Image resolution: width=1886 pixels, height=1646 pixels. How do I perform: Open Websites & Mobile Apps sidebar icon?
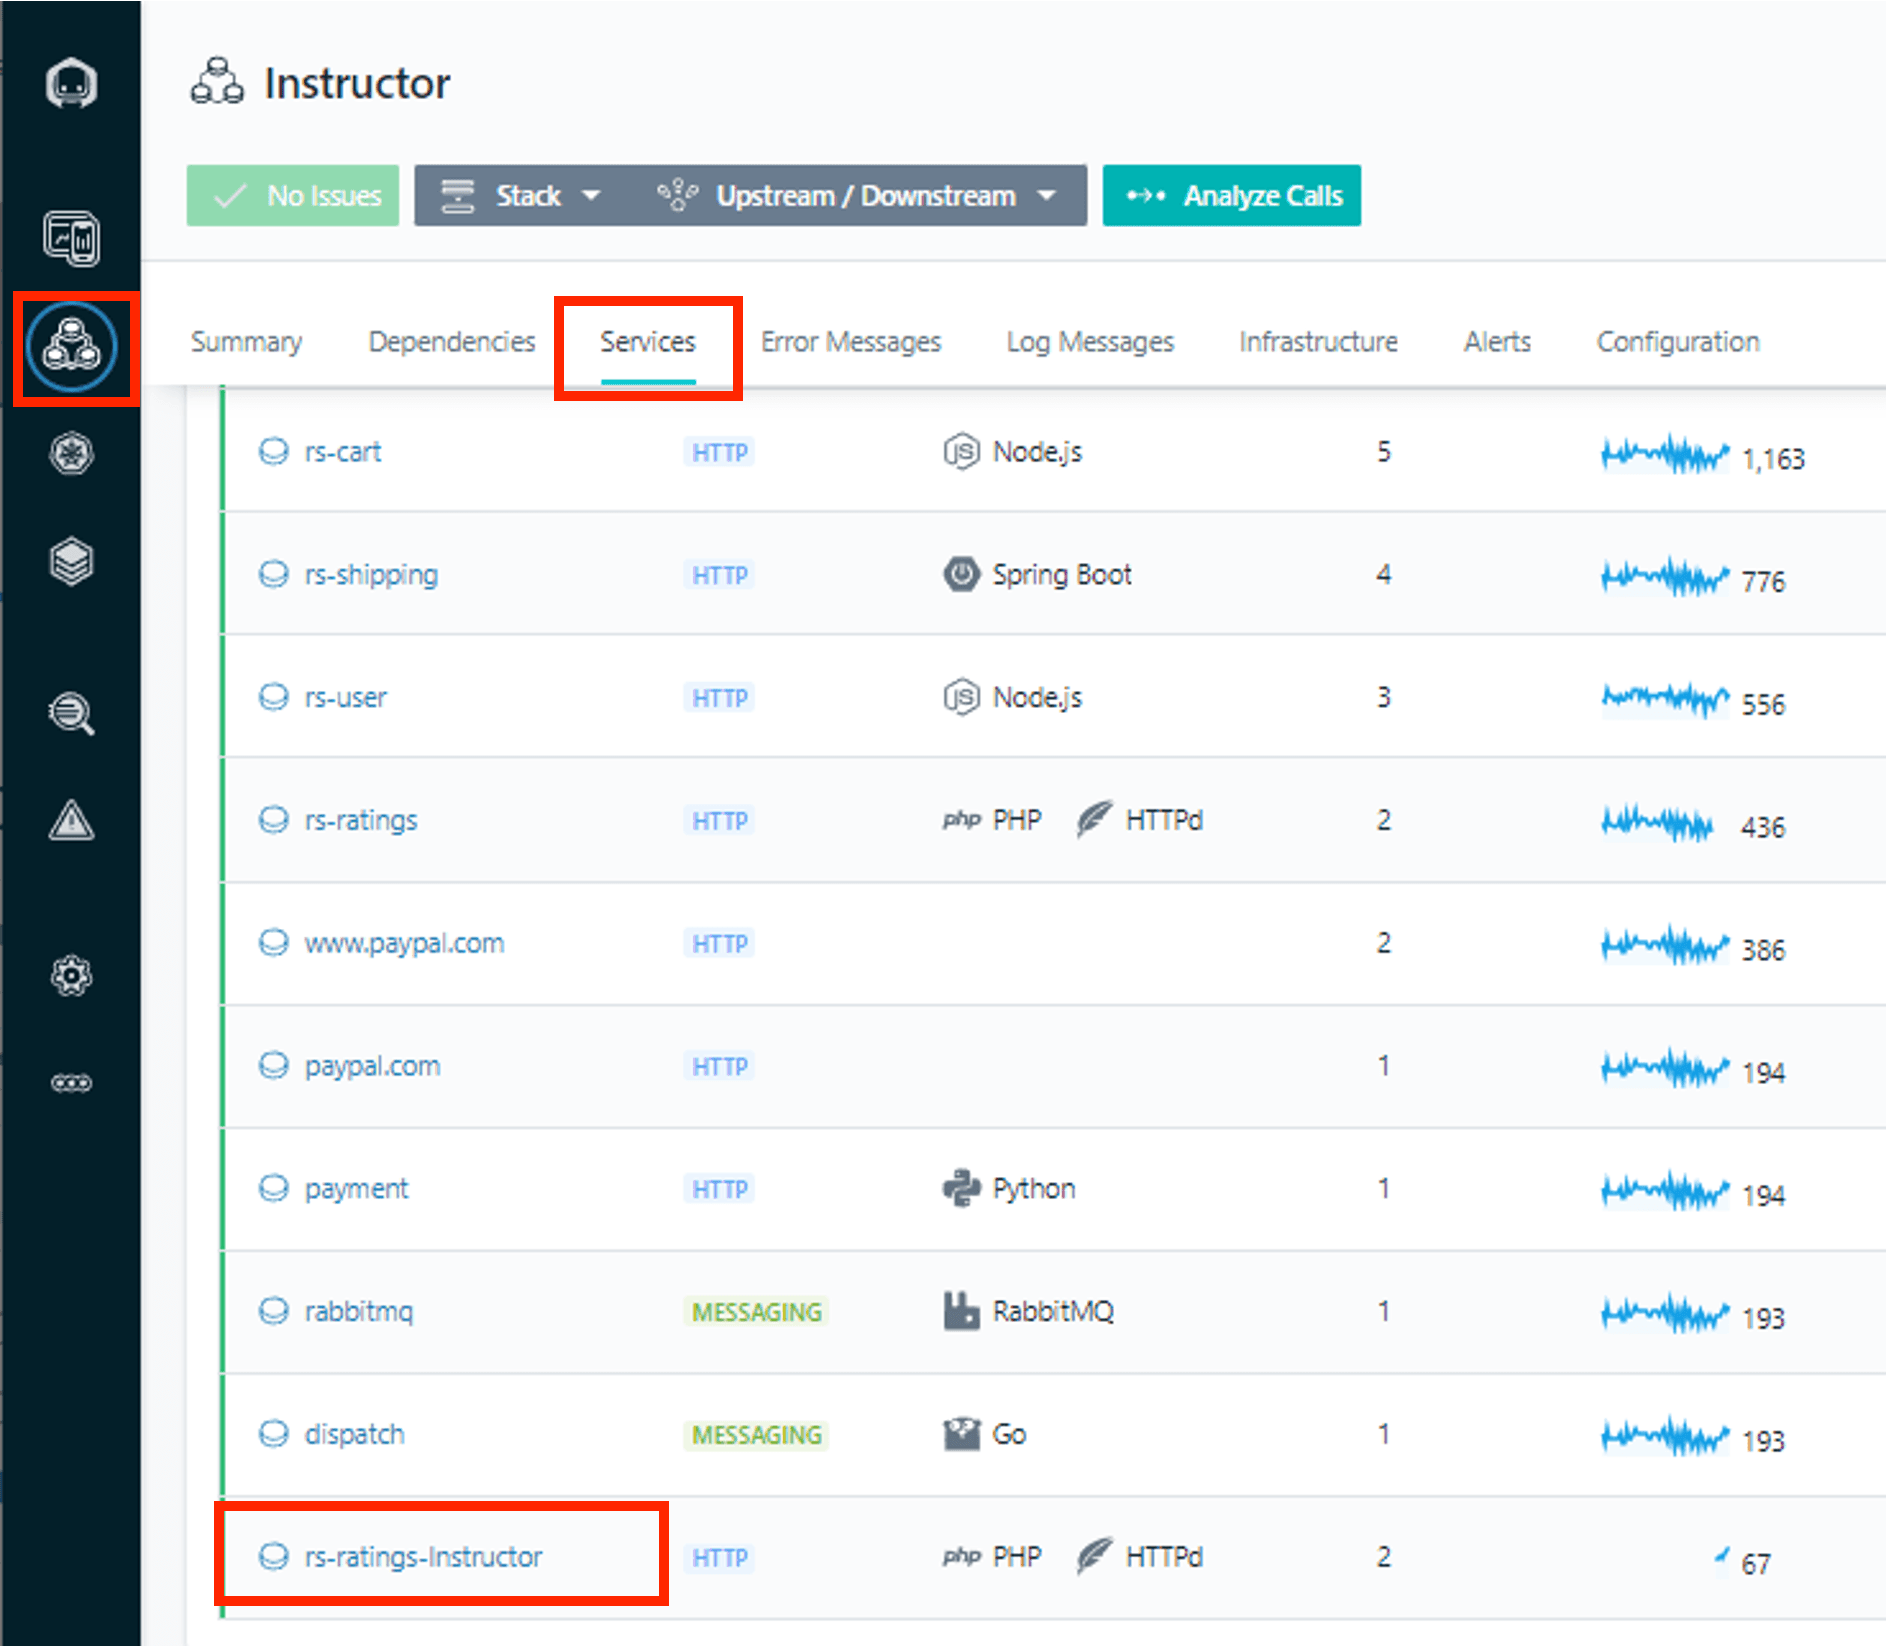point(71,239)
